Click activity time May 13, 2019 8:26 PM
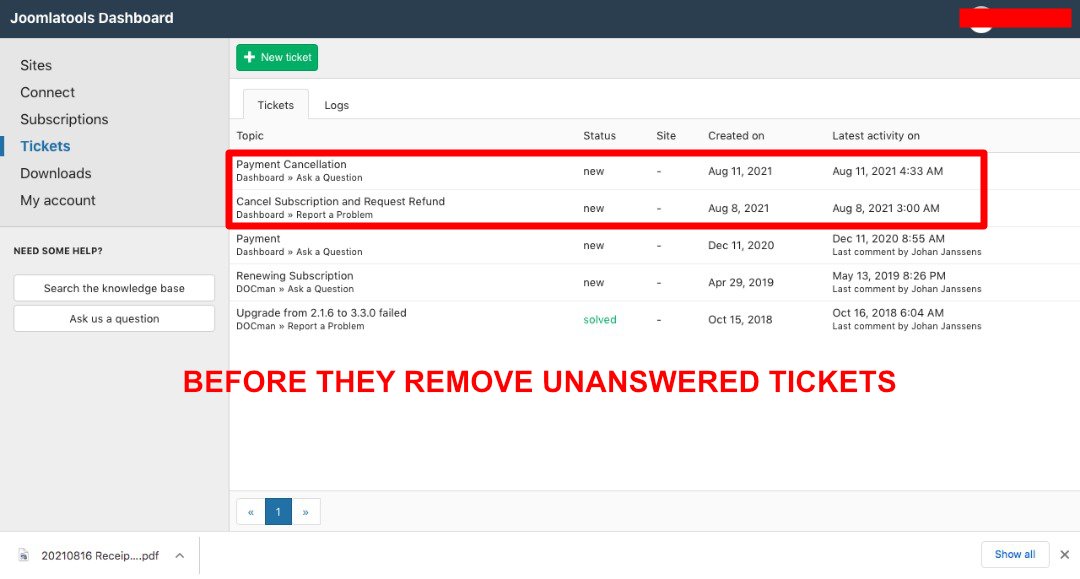Viewport: 1080px width, 579px height. (889, 276)
